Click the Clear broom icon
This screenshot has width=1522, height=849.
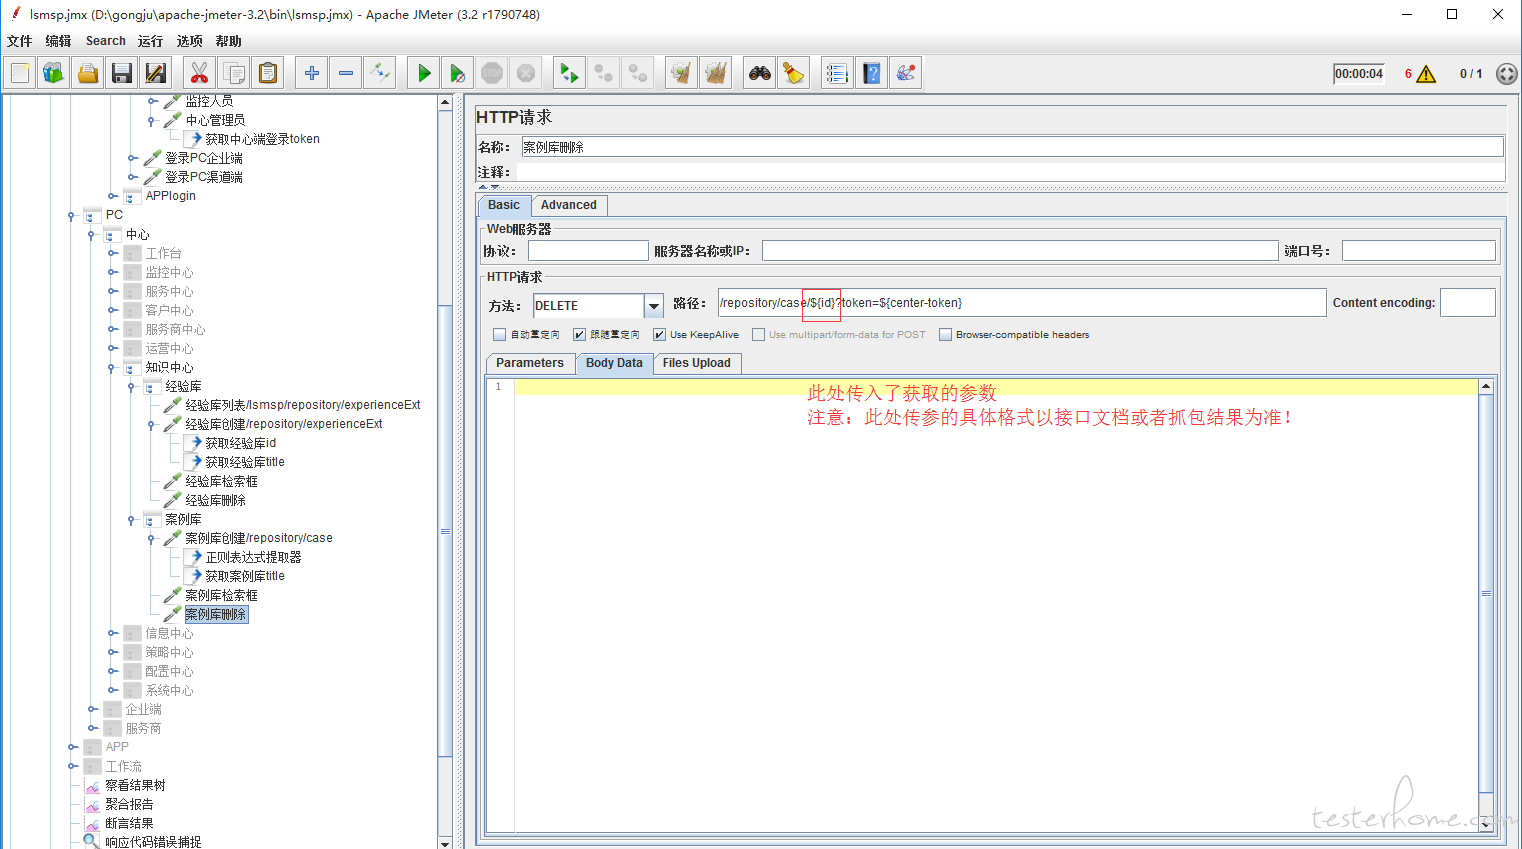(682, 73)
